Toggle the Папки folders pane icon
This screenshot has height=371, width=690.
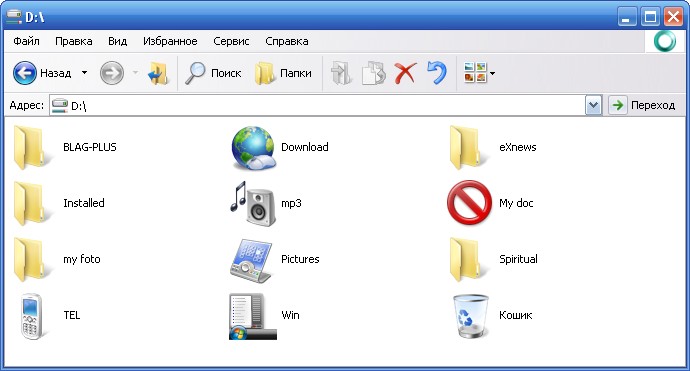pos(265,73)
